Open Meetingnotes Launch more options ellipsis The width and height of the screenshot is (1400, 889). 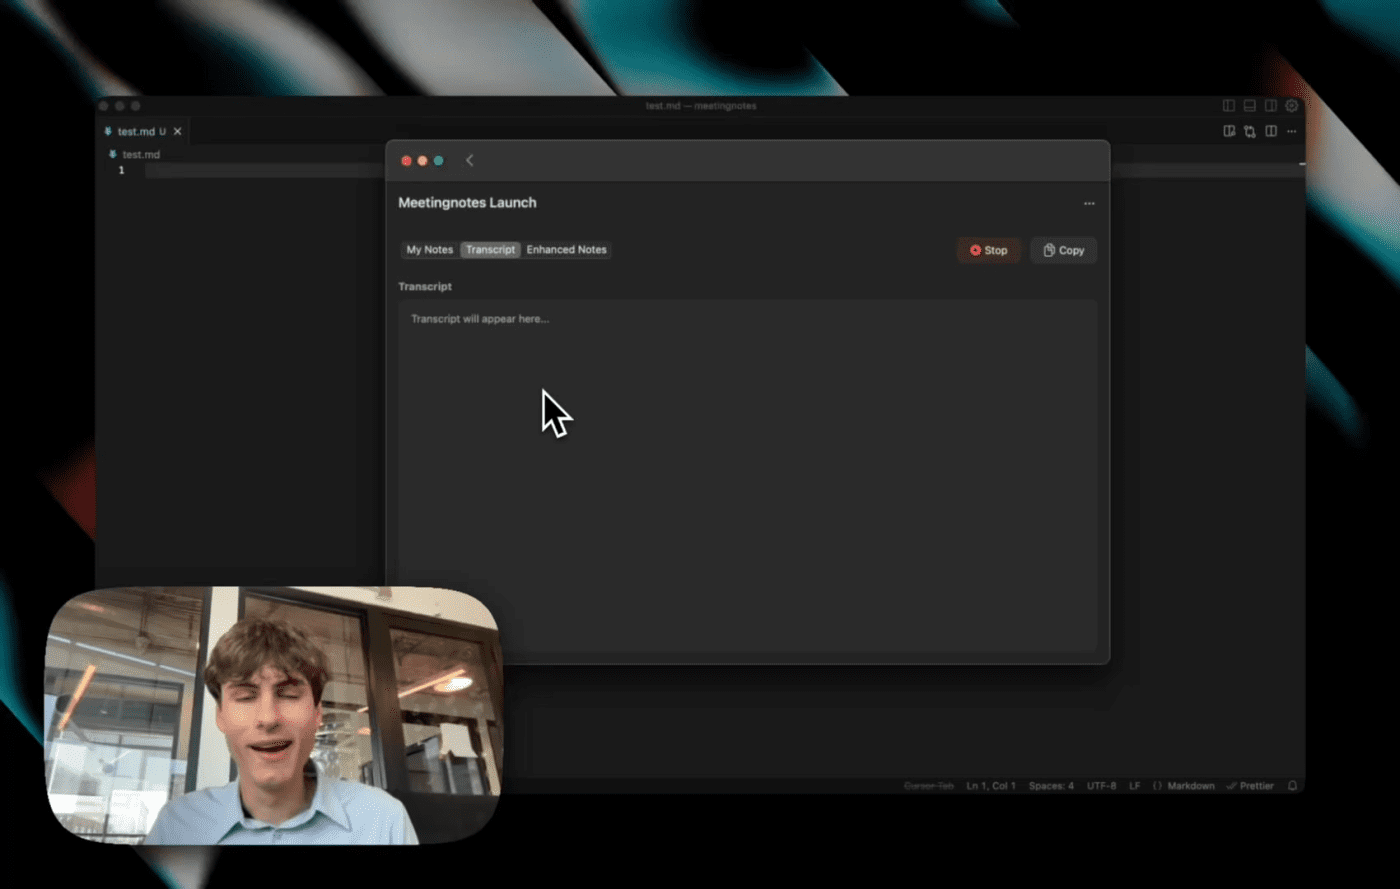click(x=1089, y=203)
